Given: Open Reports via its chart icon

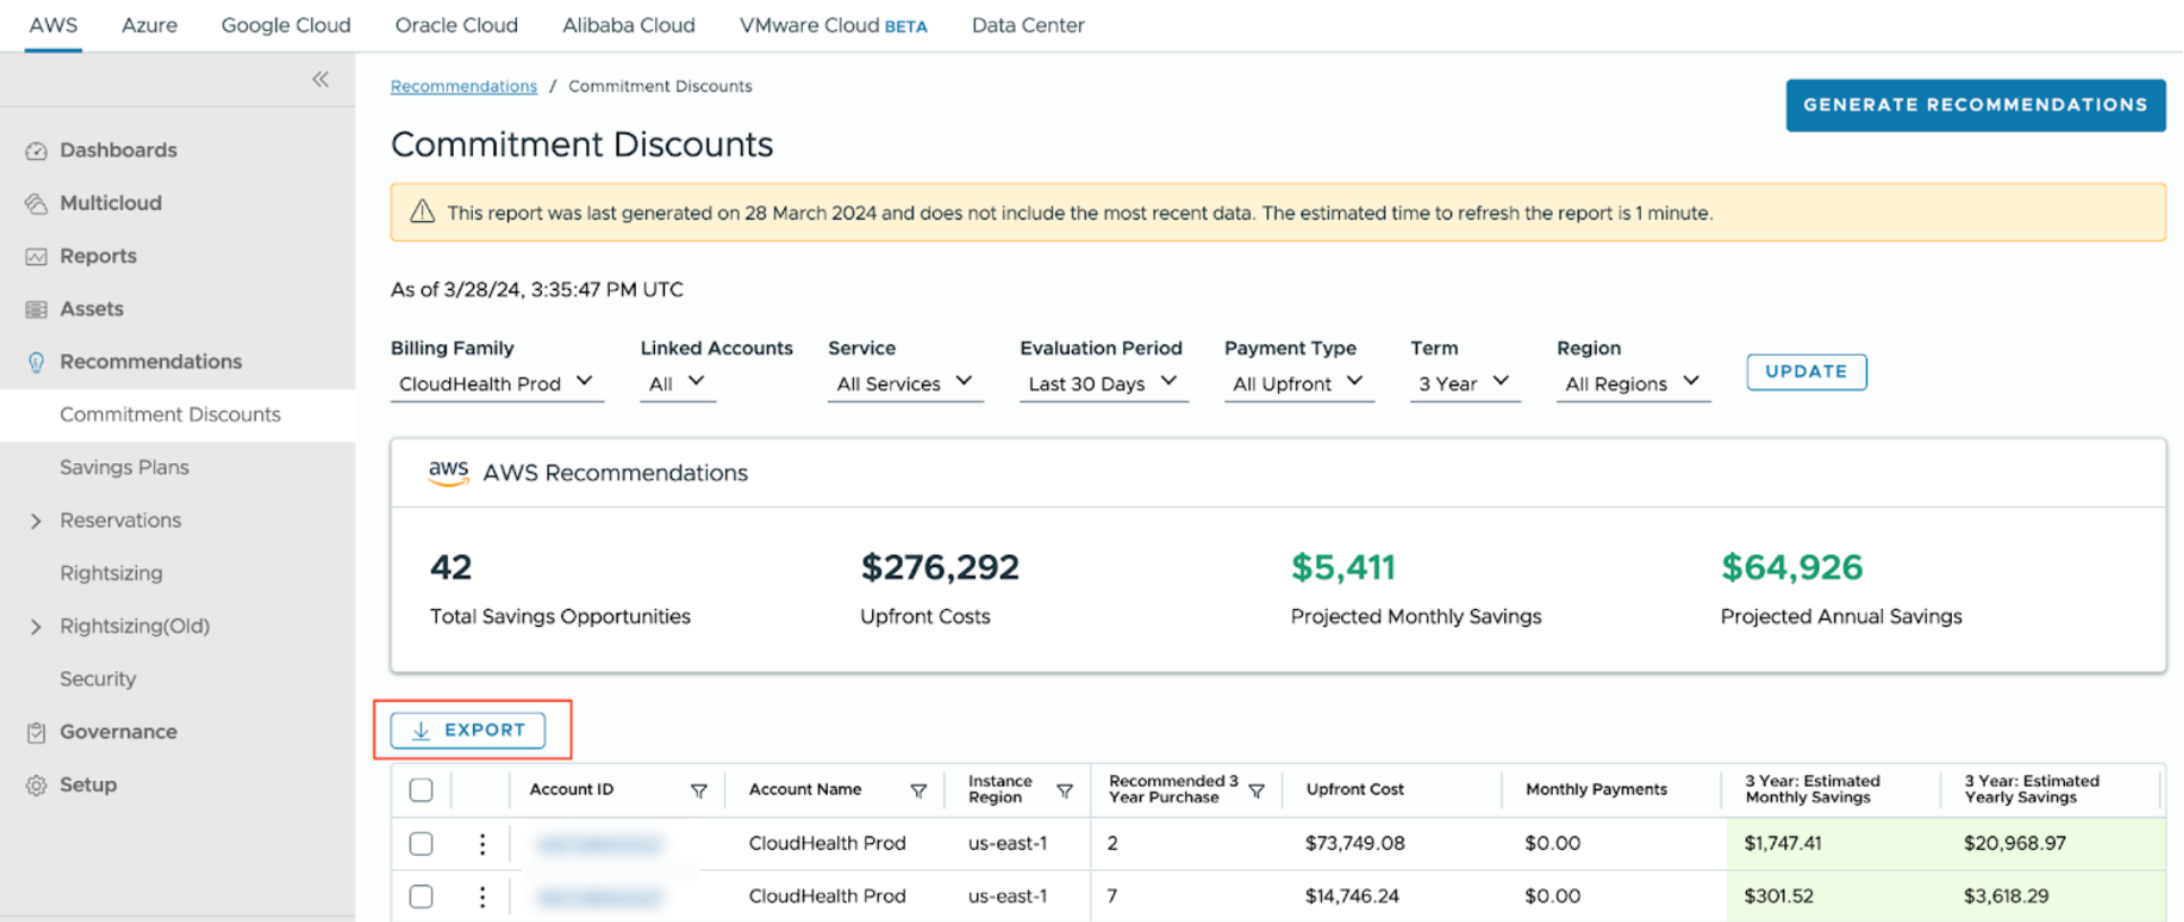Looking at the screenshot, I should [37, 256].
